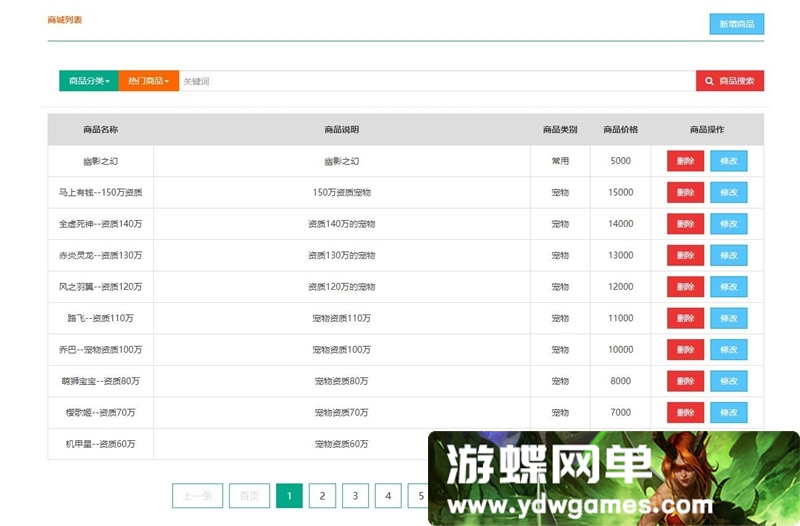Focus the 关键词 search input field
The image size is (800, 526).
(437, 81)
